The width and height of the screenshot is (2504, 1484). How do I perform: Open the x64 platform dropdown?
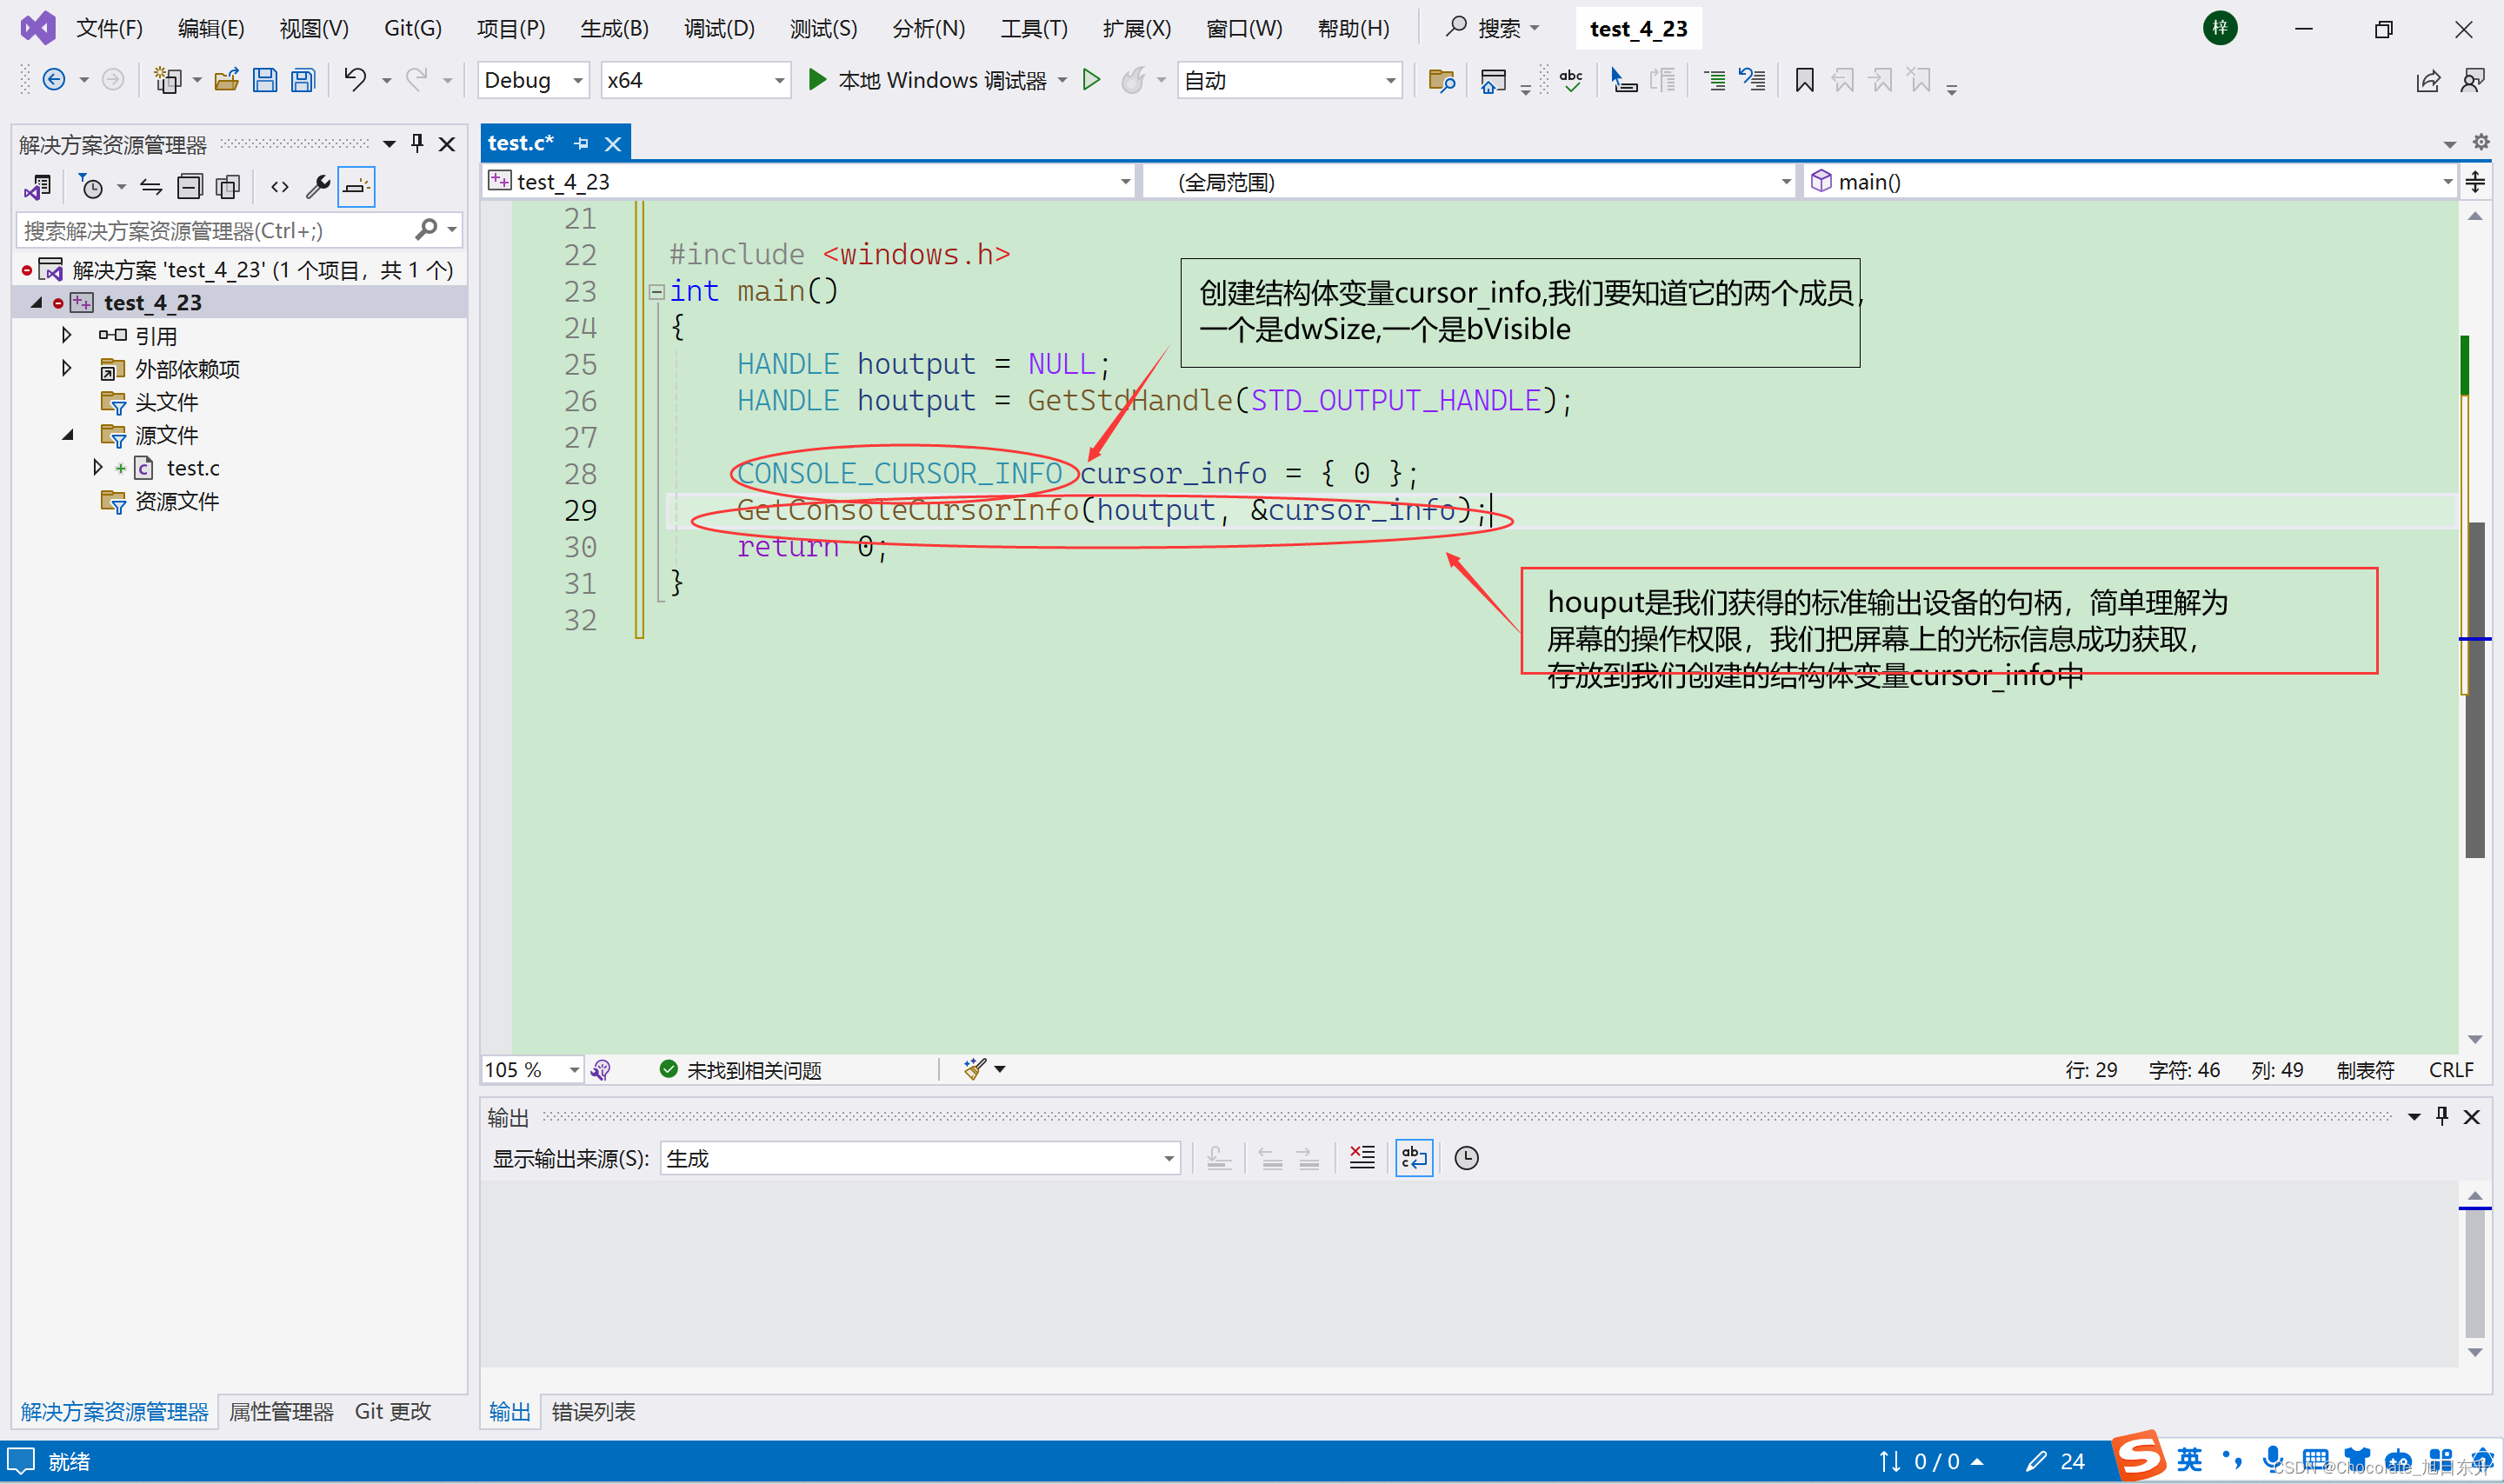(695, 80)
